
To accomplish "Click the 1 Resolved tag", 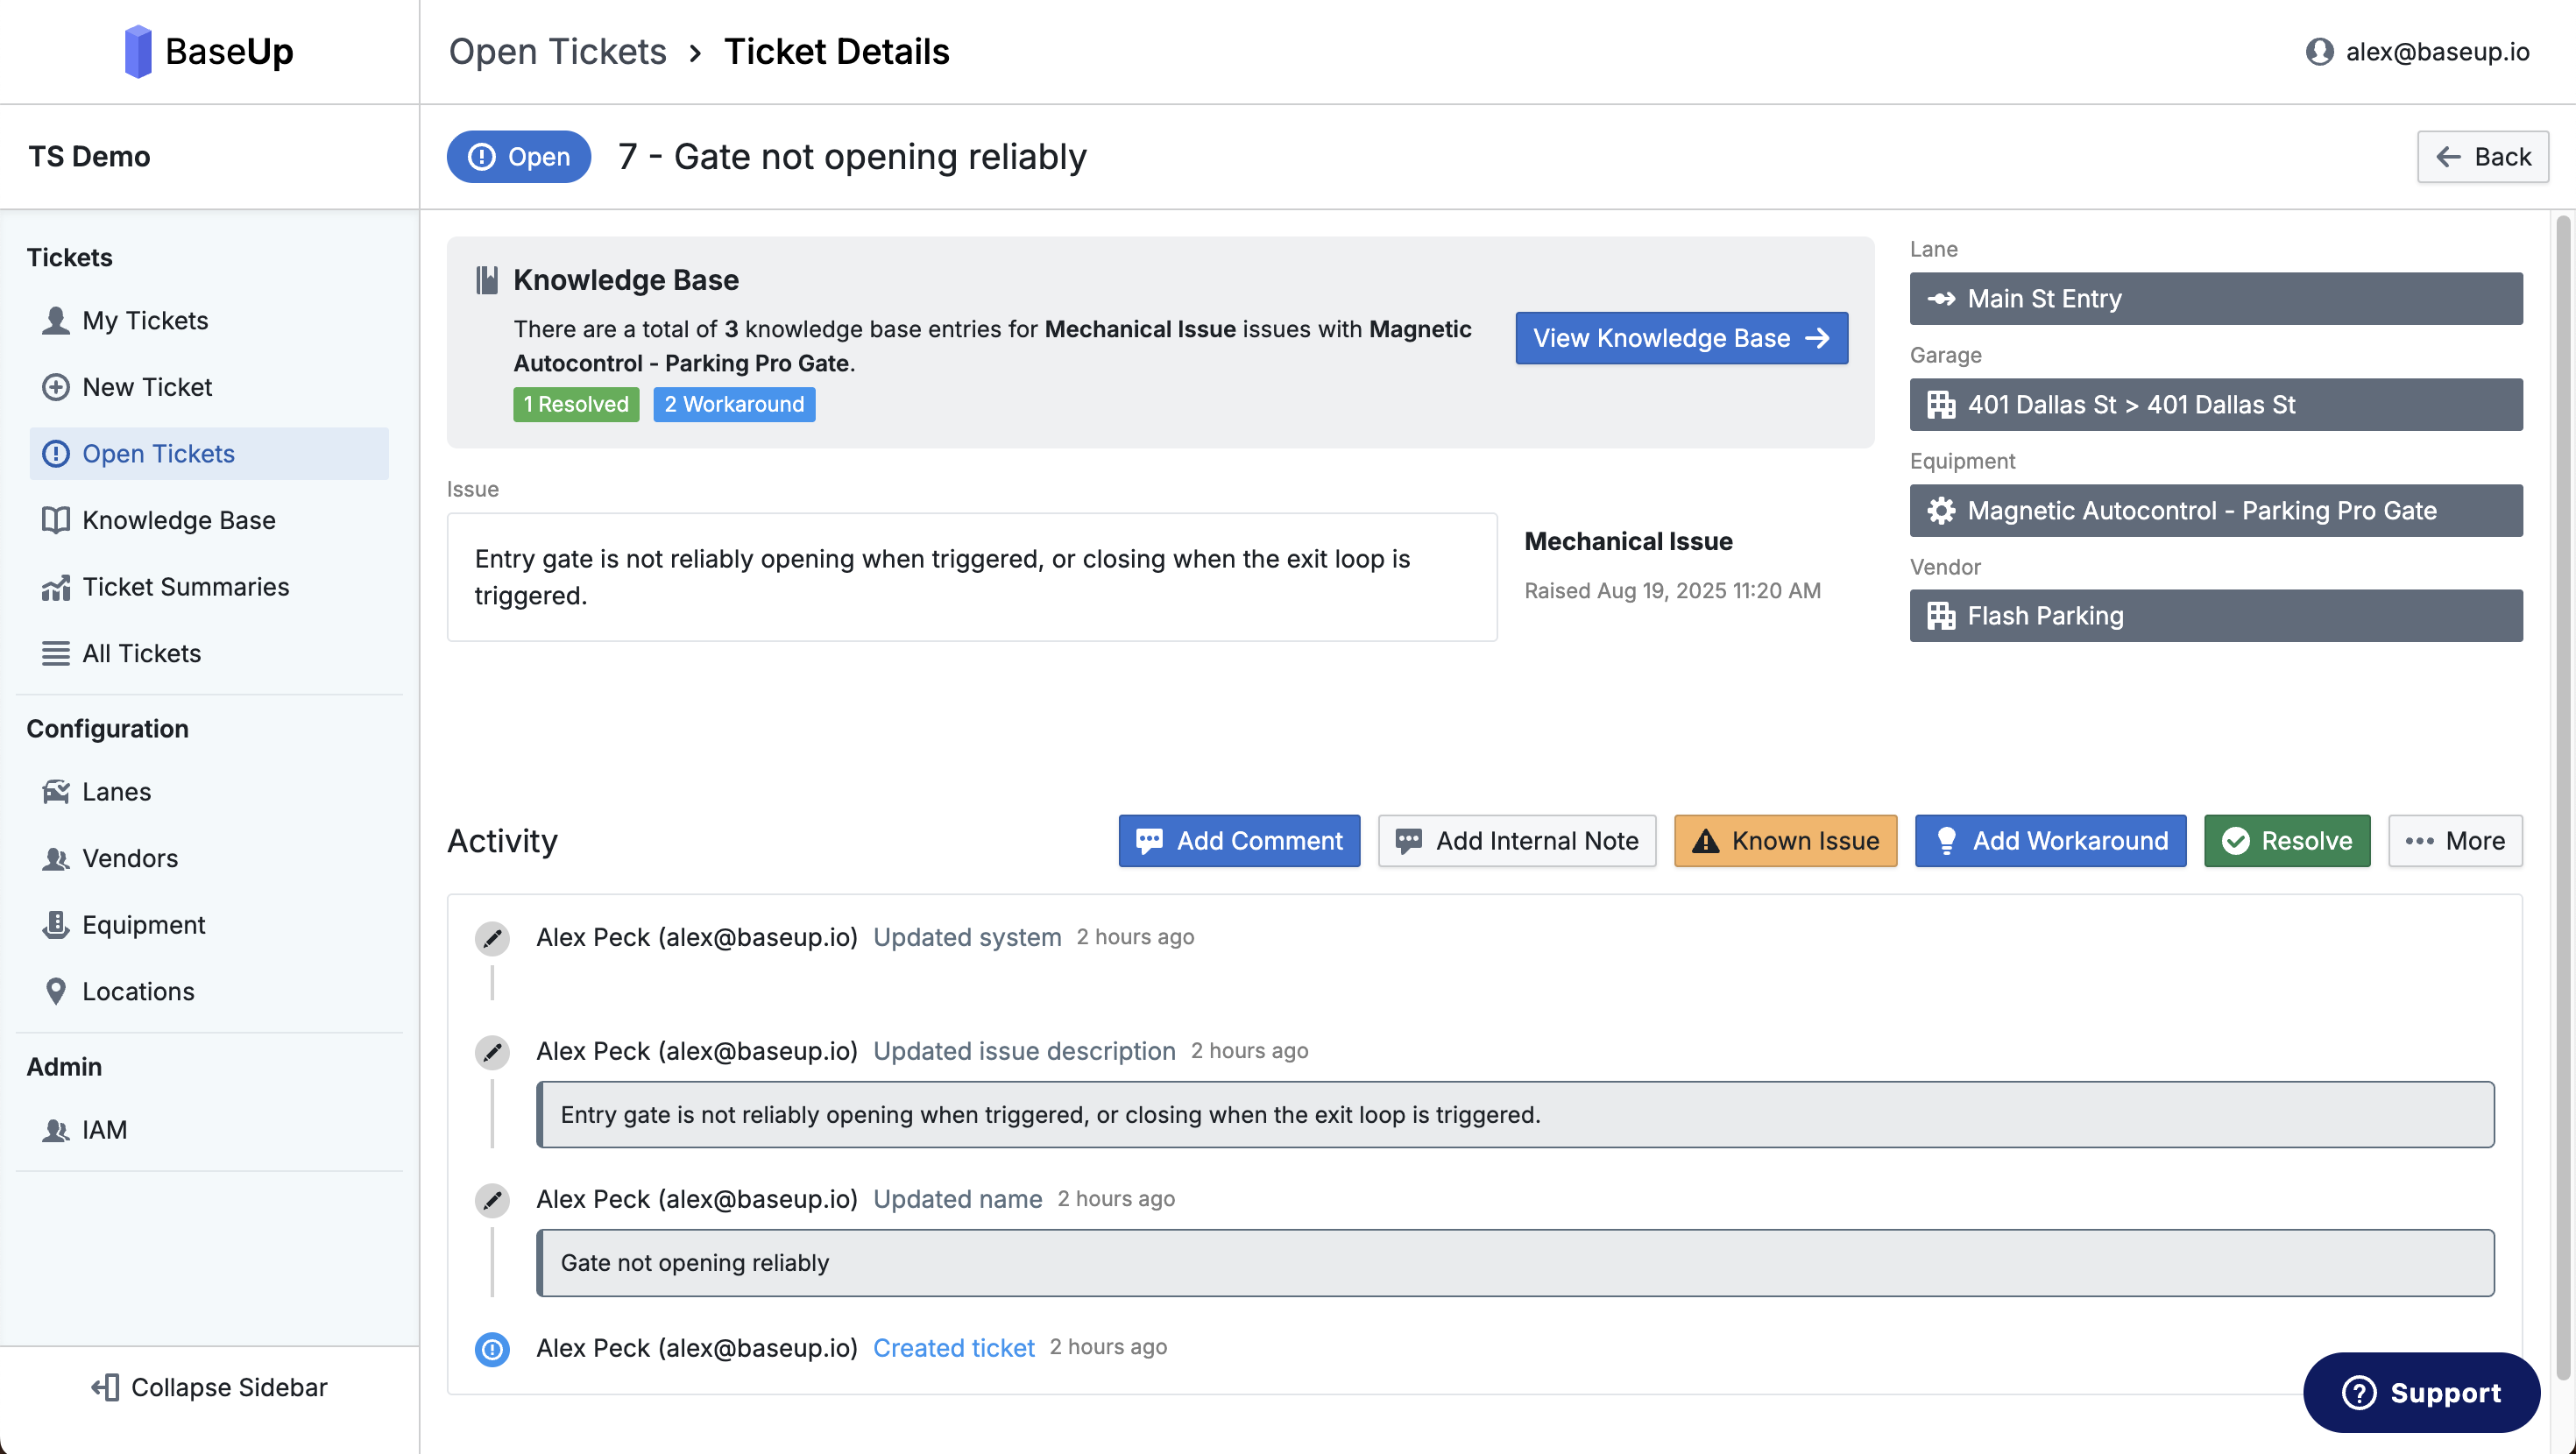I will 576,404.
